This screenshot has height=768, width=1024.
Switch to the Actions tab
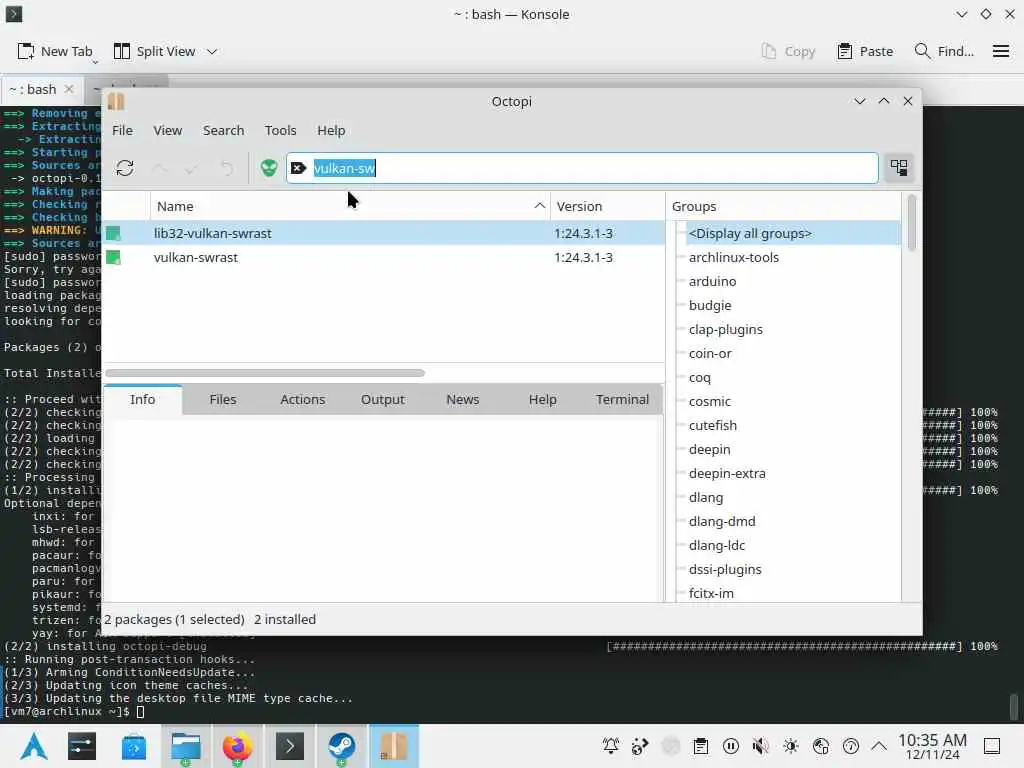point(302,399)
